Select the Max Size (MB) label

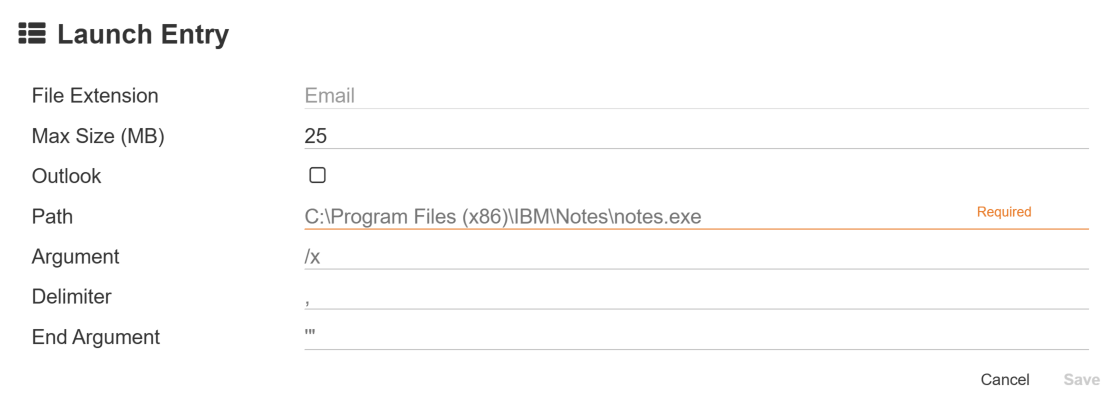click(x=98, y=136)
